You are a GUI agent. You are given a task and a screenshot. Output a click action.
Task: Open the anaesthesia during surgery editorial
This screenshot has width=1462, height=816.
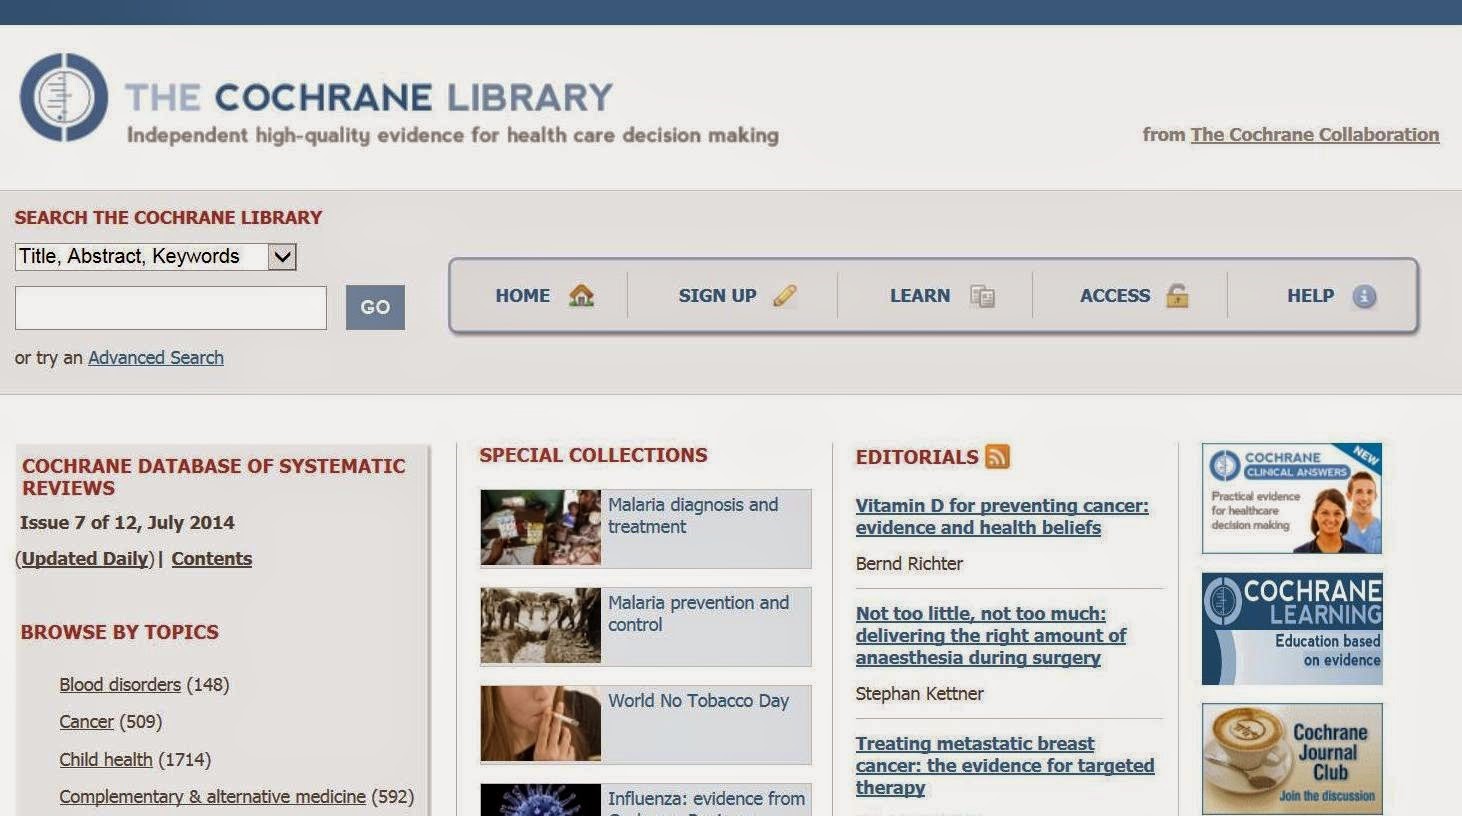tap(991, 635)
